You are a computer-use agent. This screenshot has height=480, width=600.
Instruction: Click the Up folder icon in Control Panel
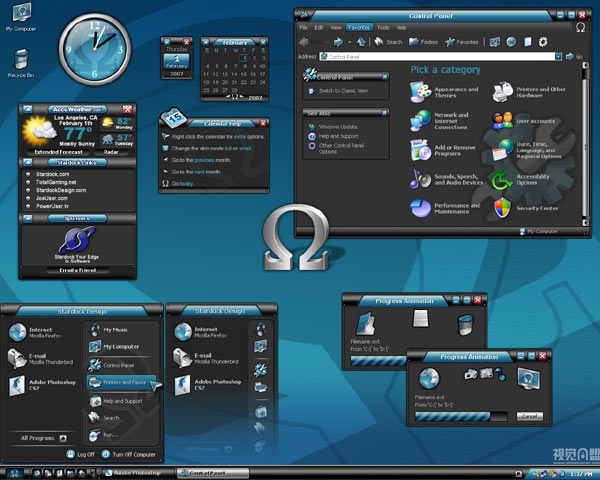(360, 42)
